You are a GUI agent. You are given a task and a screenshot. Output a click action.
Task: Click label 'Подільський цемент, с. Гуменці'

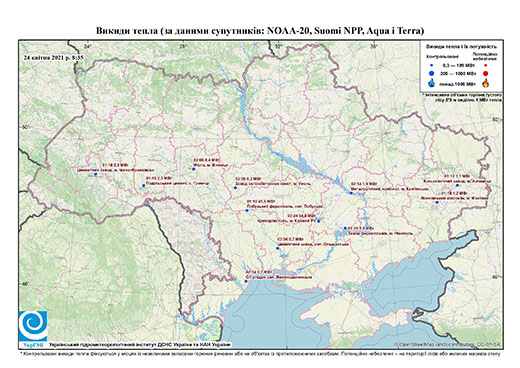177,183
